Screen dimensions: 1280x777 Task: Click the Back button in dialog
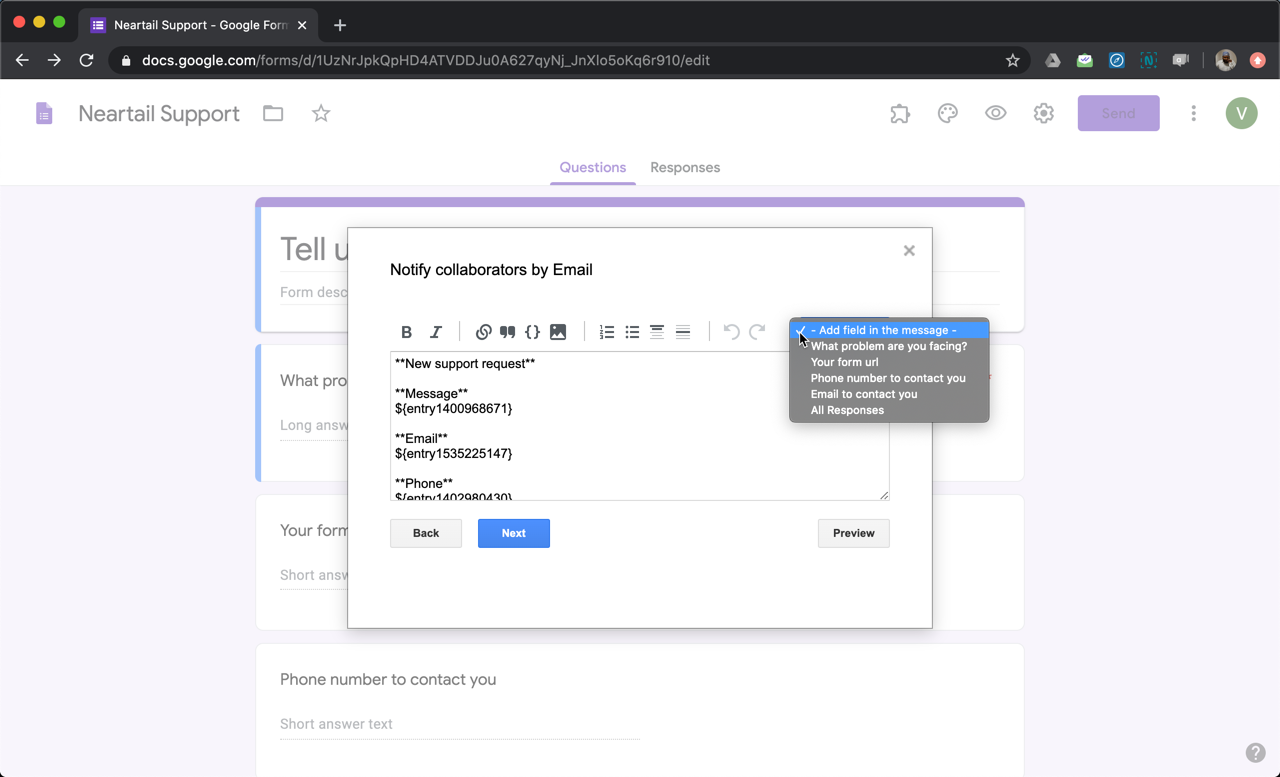[426, 533]
